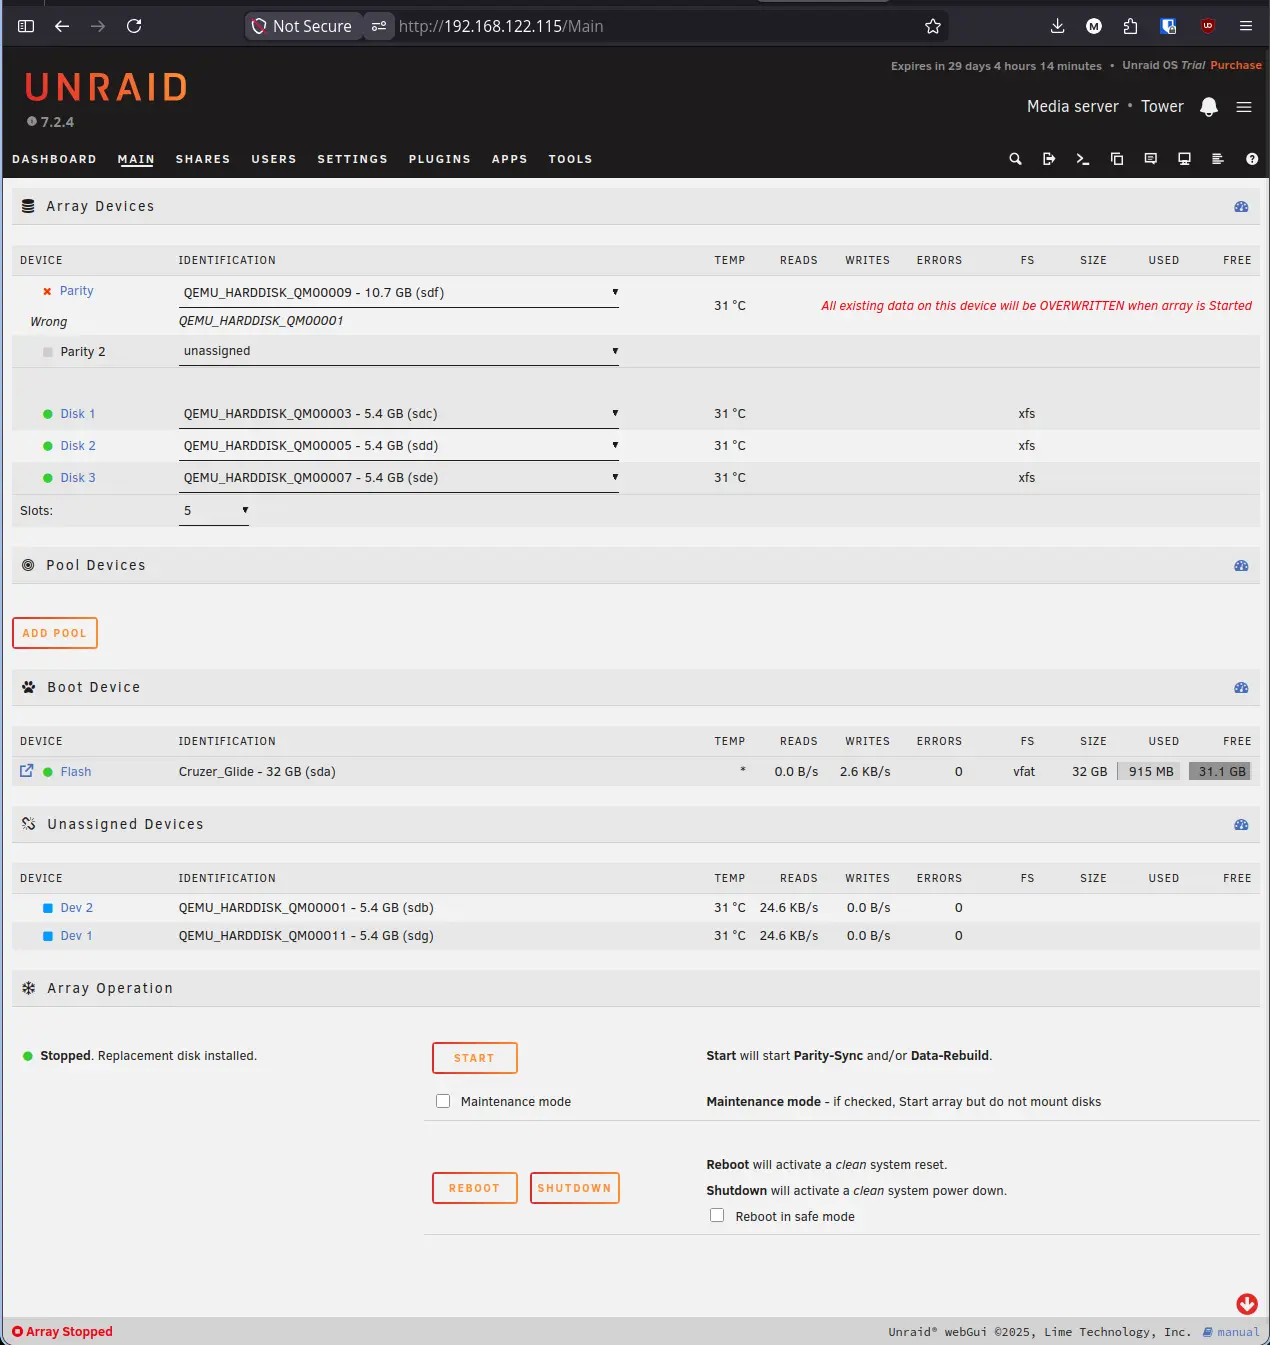Screen dimensions: 1270x1345
Task: Click the feedback icon in Unraid toolbar
Action: click(x=1151, y=159)
